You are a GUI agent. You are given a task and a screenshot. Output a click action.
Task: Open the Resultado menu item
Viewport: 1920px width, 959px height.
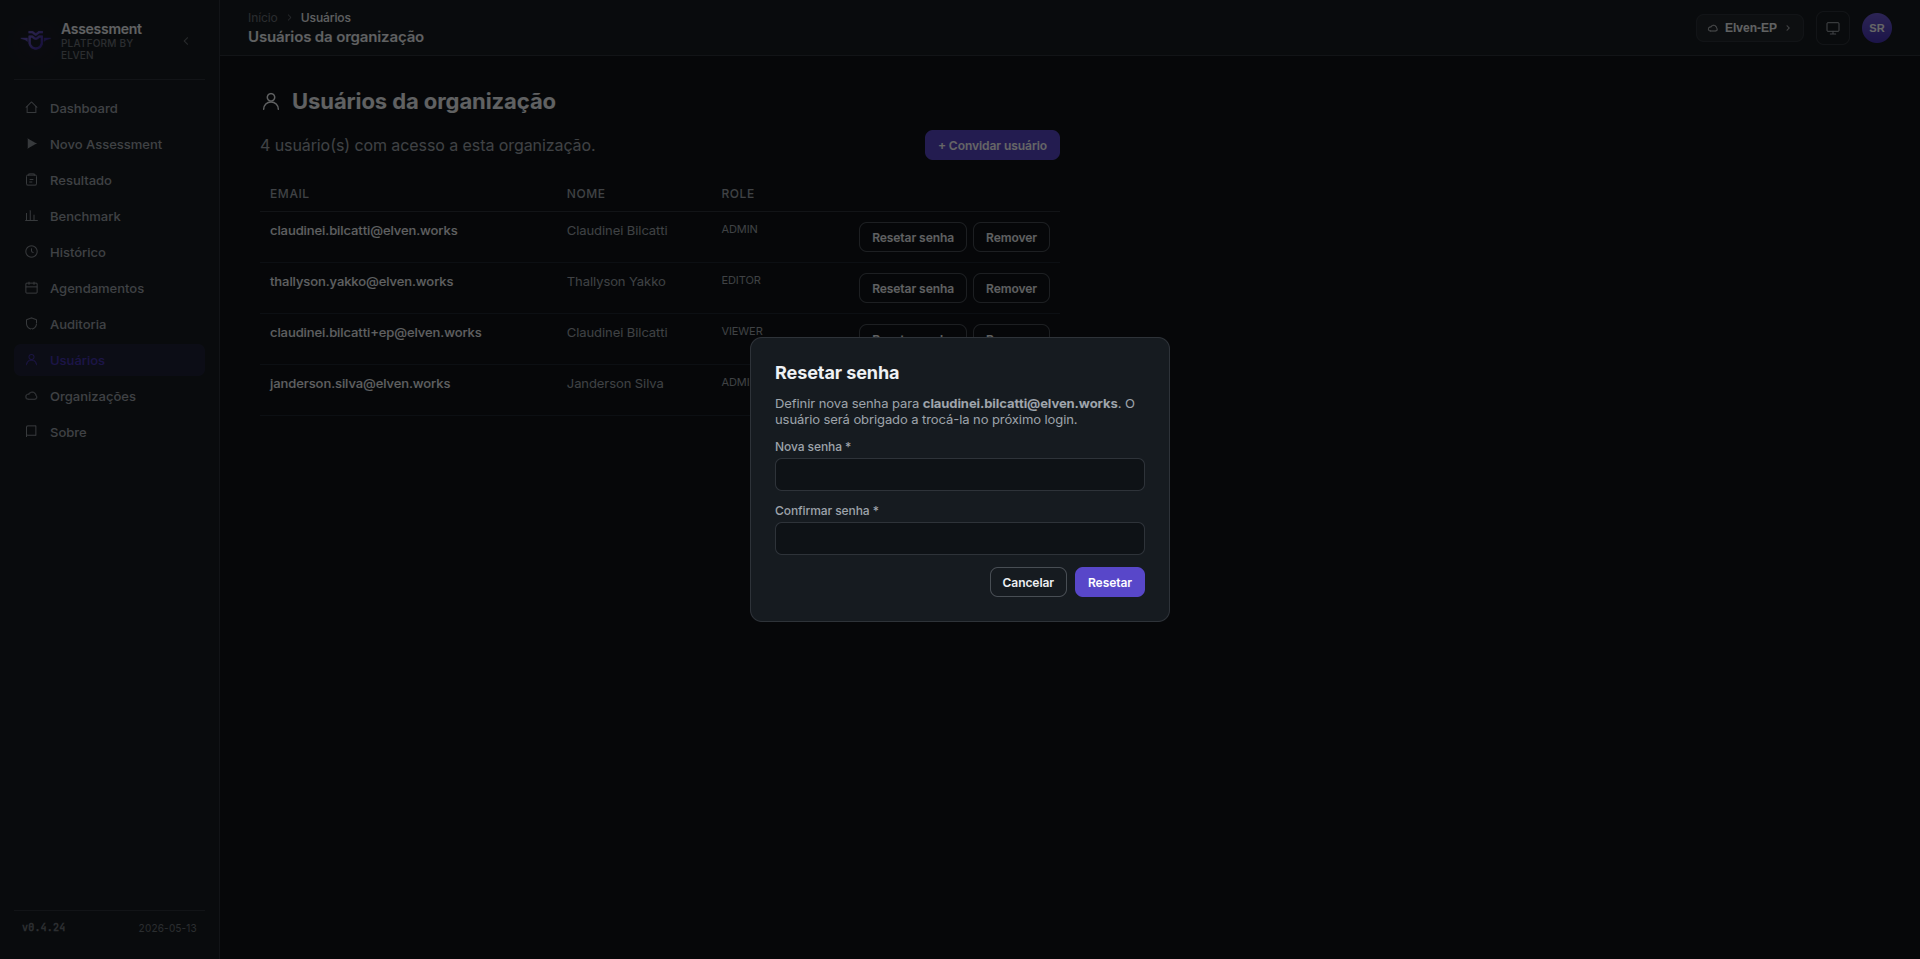110,180
